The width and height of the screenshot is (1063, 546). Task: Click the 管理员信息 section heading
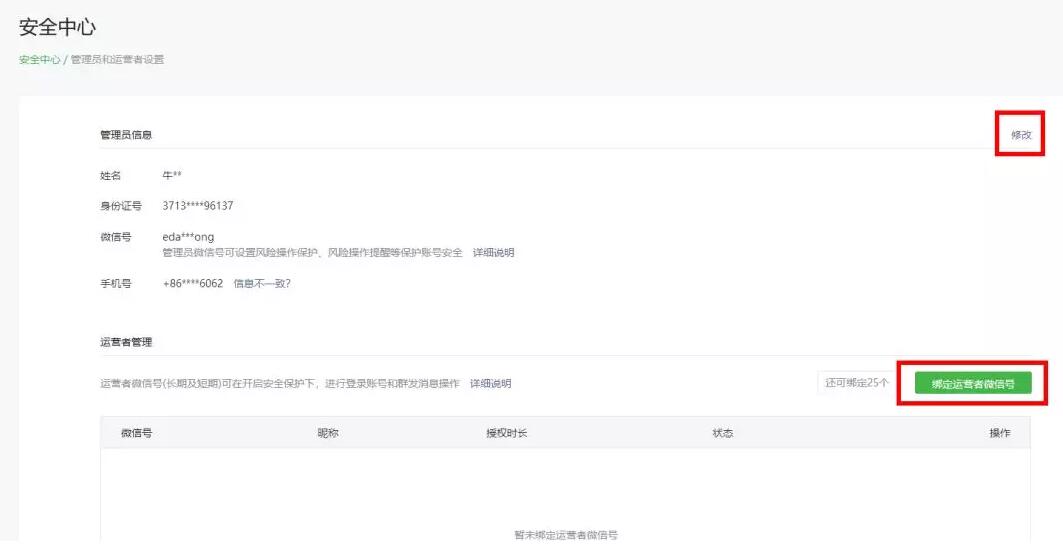point(126,134)
